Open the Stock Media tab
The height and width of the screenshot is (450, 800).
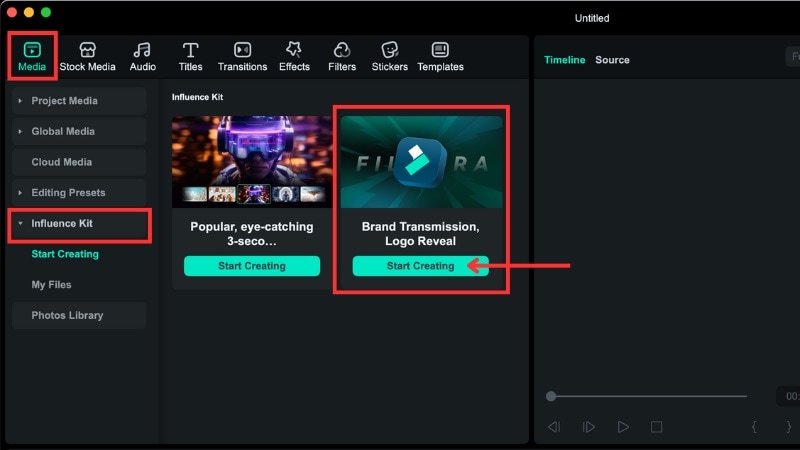87,56
